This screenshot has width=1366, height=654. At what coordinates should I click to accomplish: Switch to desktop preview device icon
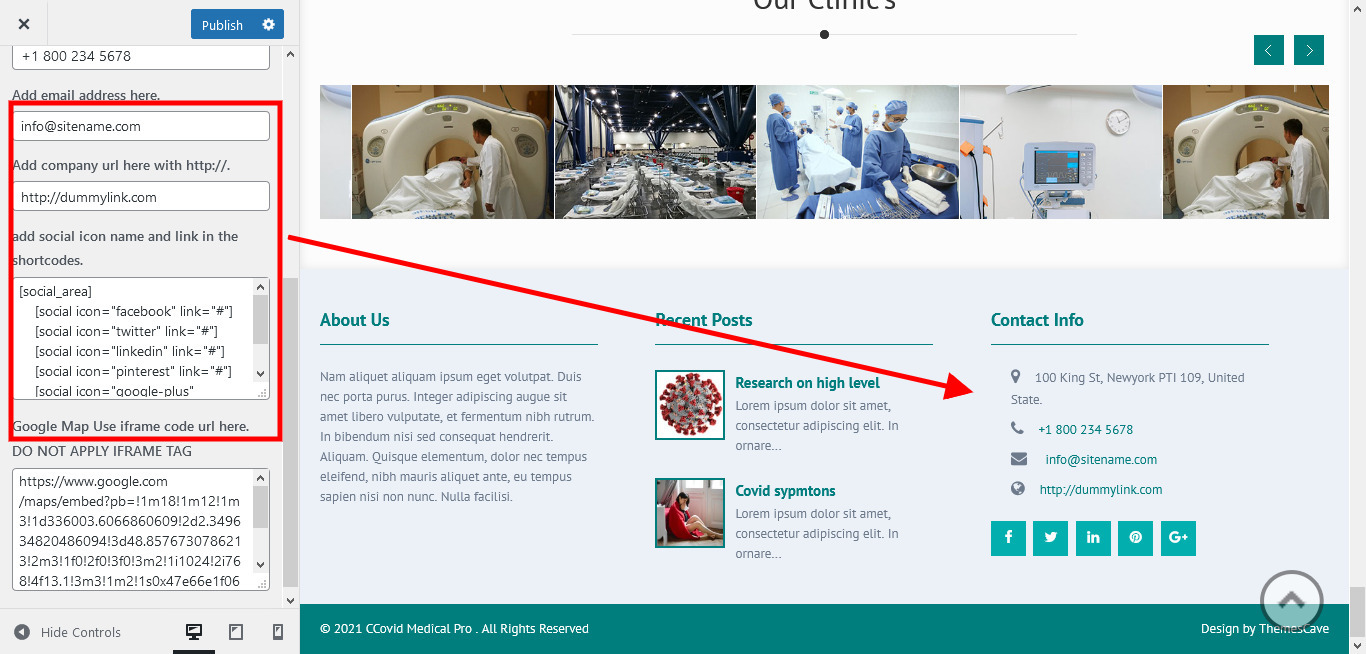[x=194, y=632]
